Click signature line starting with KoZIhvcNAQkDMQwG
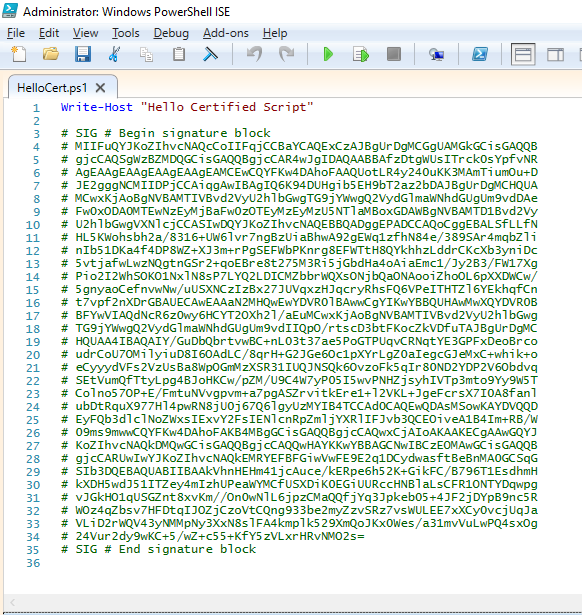 pyautogui.click(x=299, y=445)
